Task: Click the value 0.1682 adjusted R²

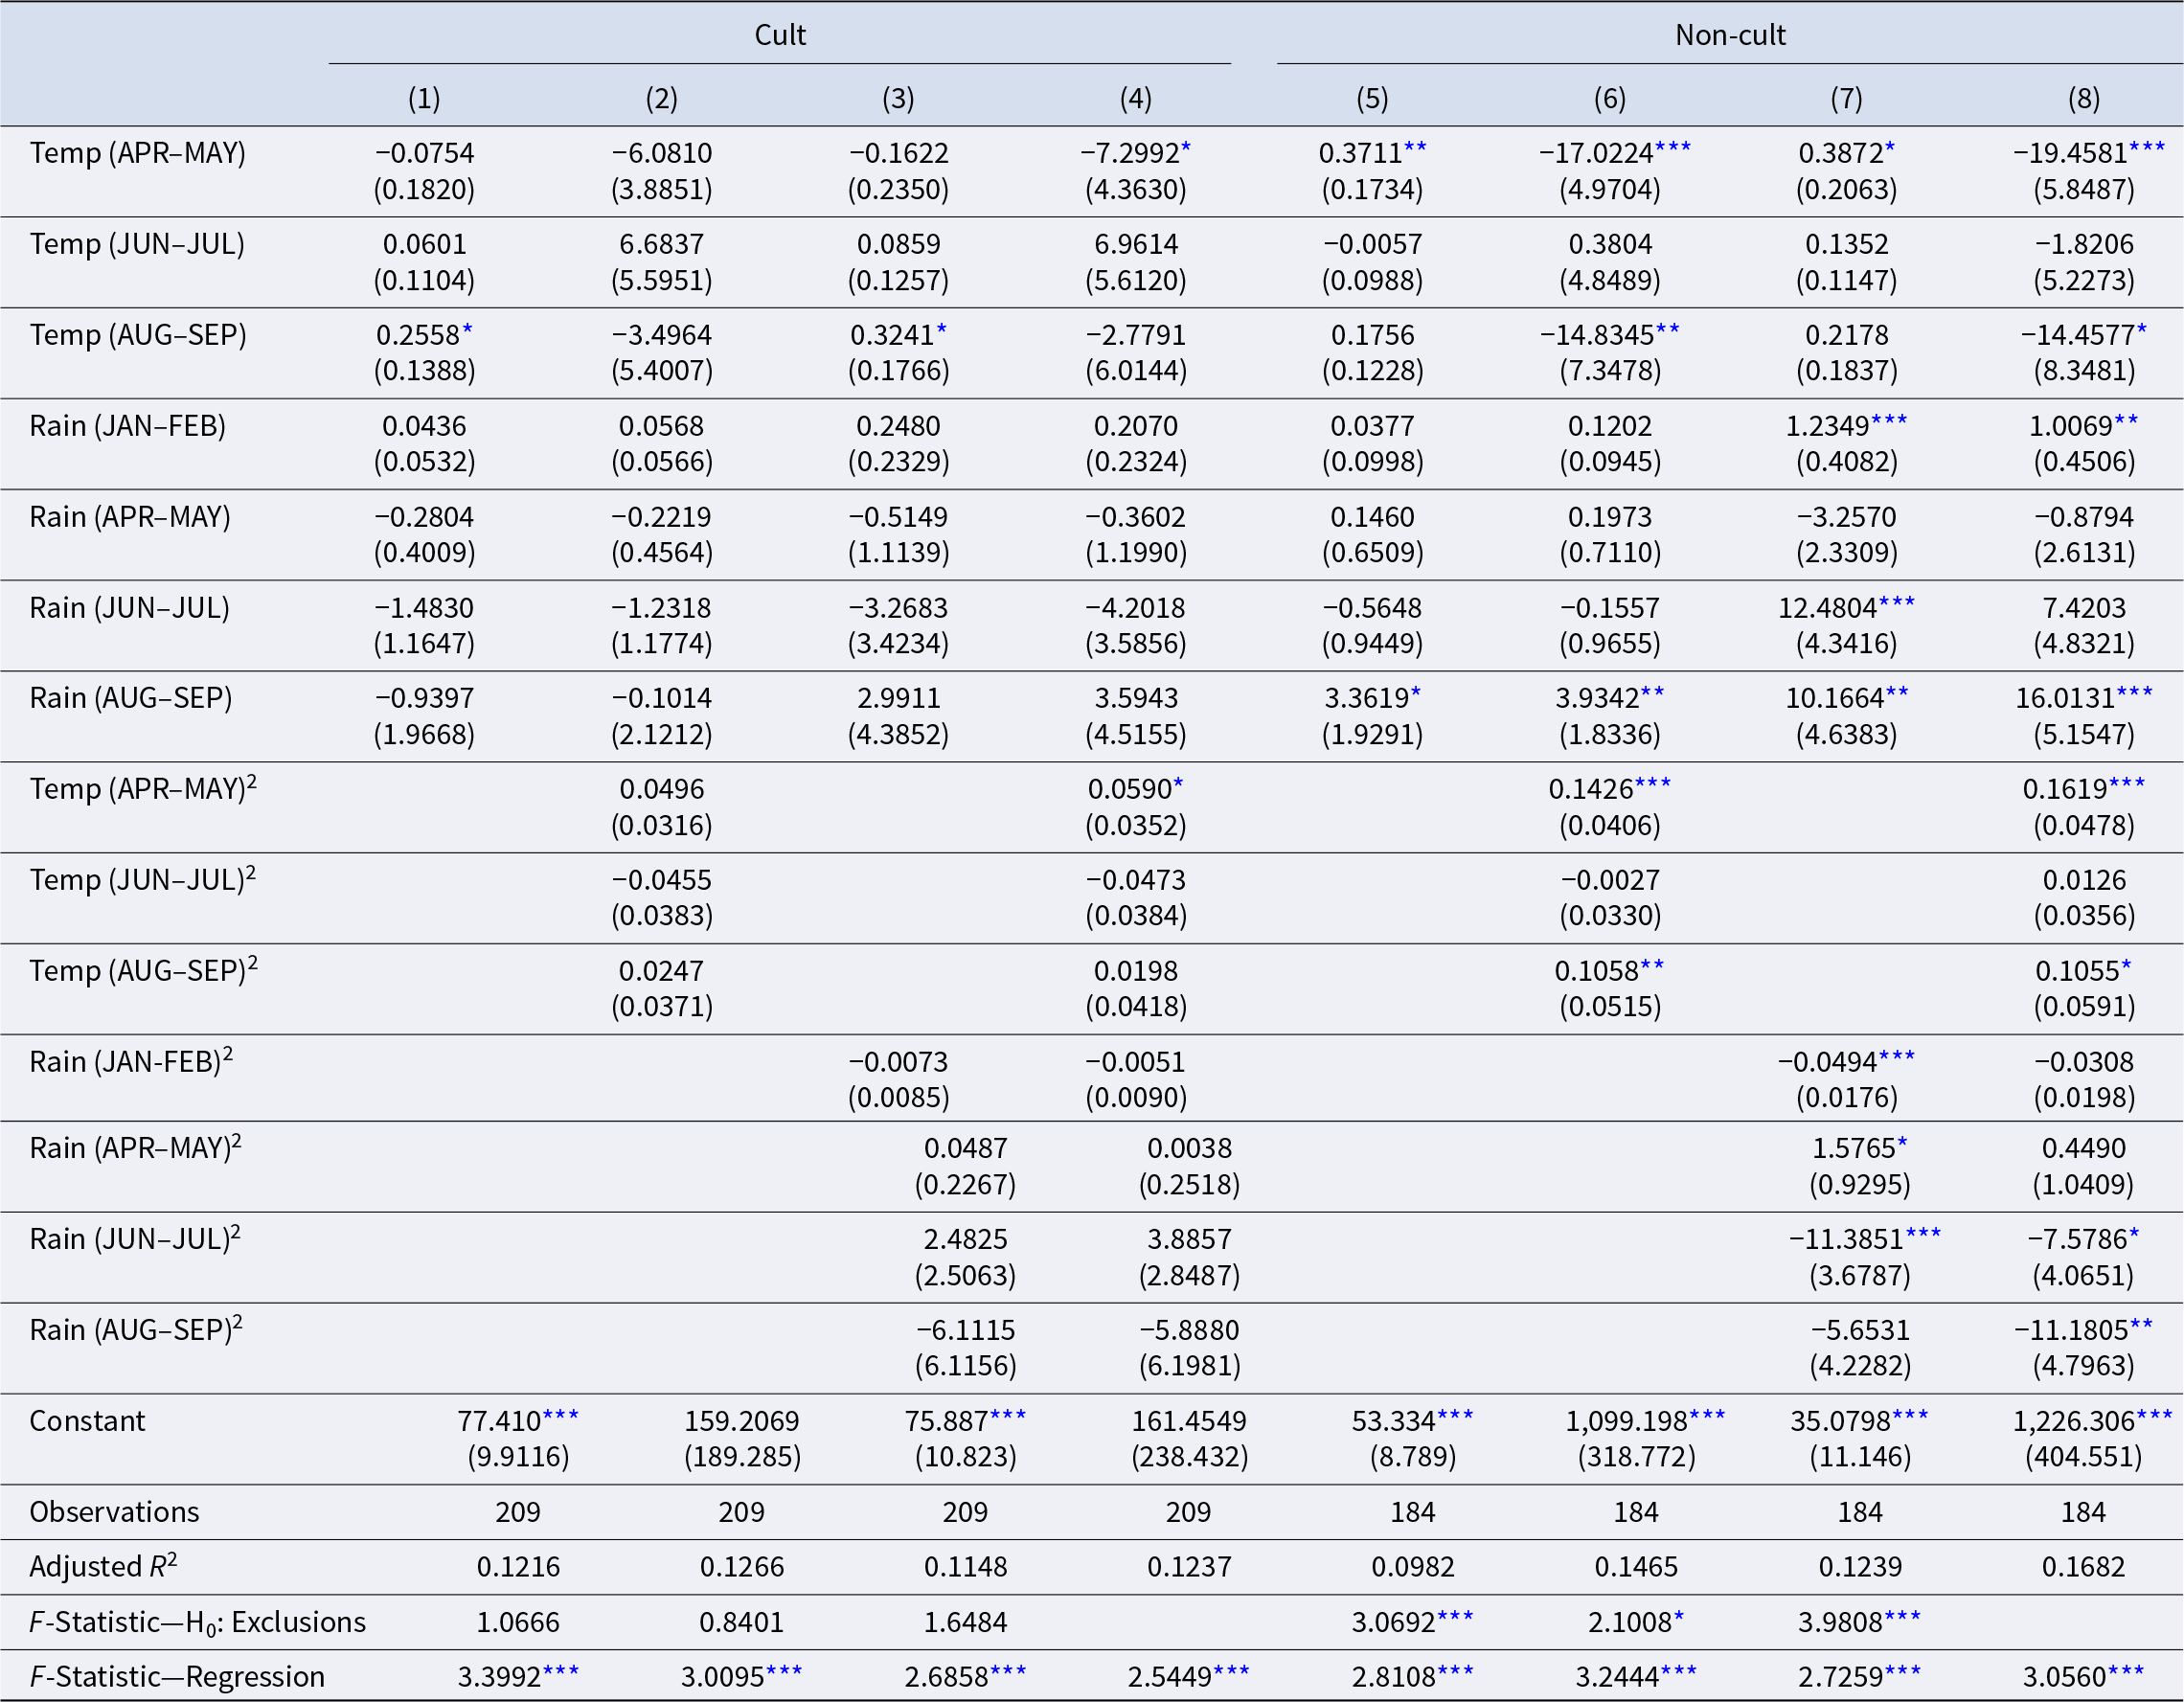Action: tap(2084, 1566)
